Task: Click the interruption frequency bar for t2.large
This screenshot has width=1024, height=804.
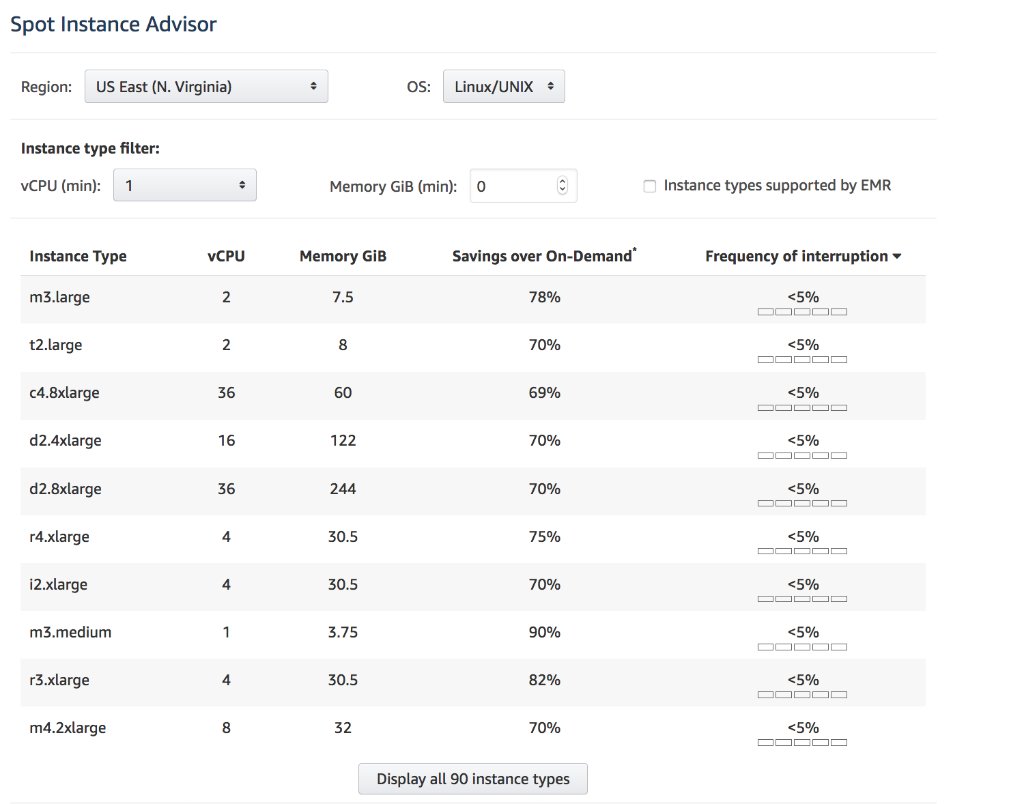Action: click(x=803, y=359)
